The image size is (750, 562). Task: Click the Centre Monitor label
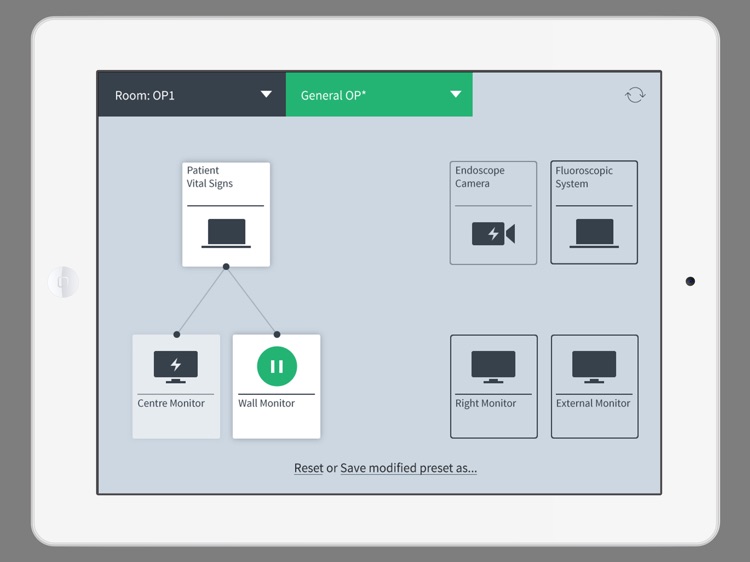tap(171, 403)
